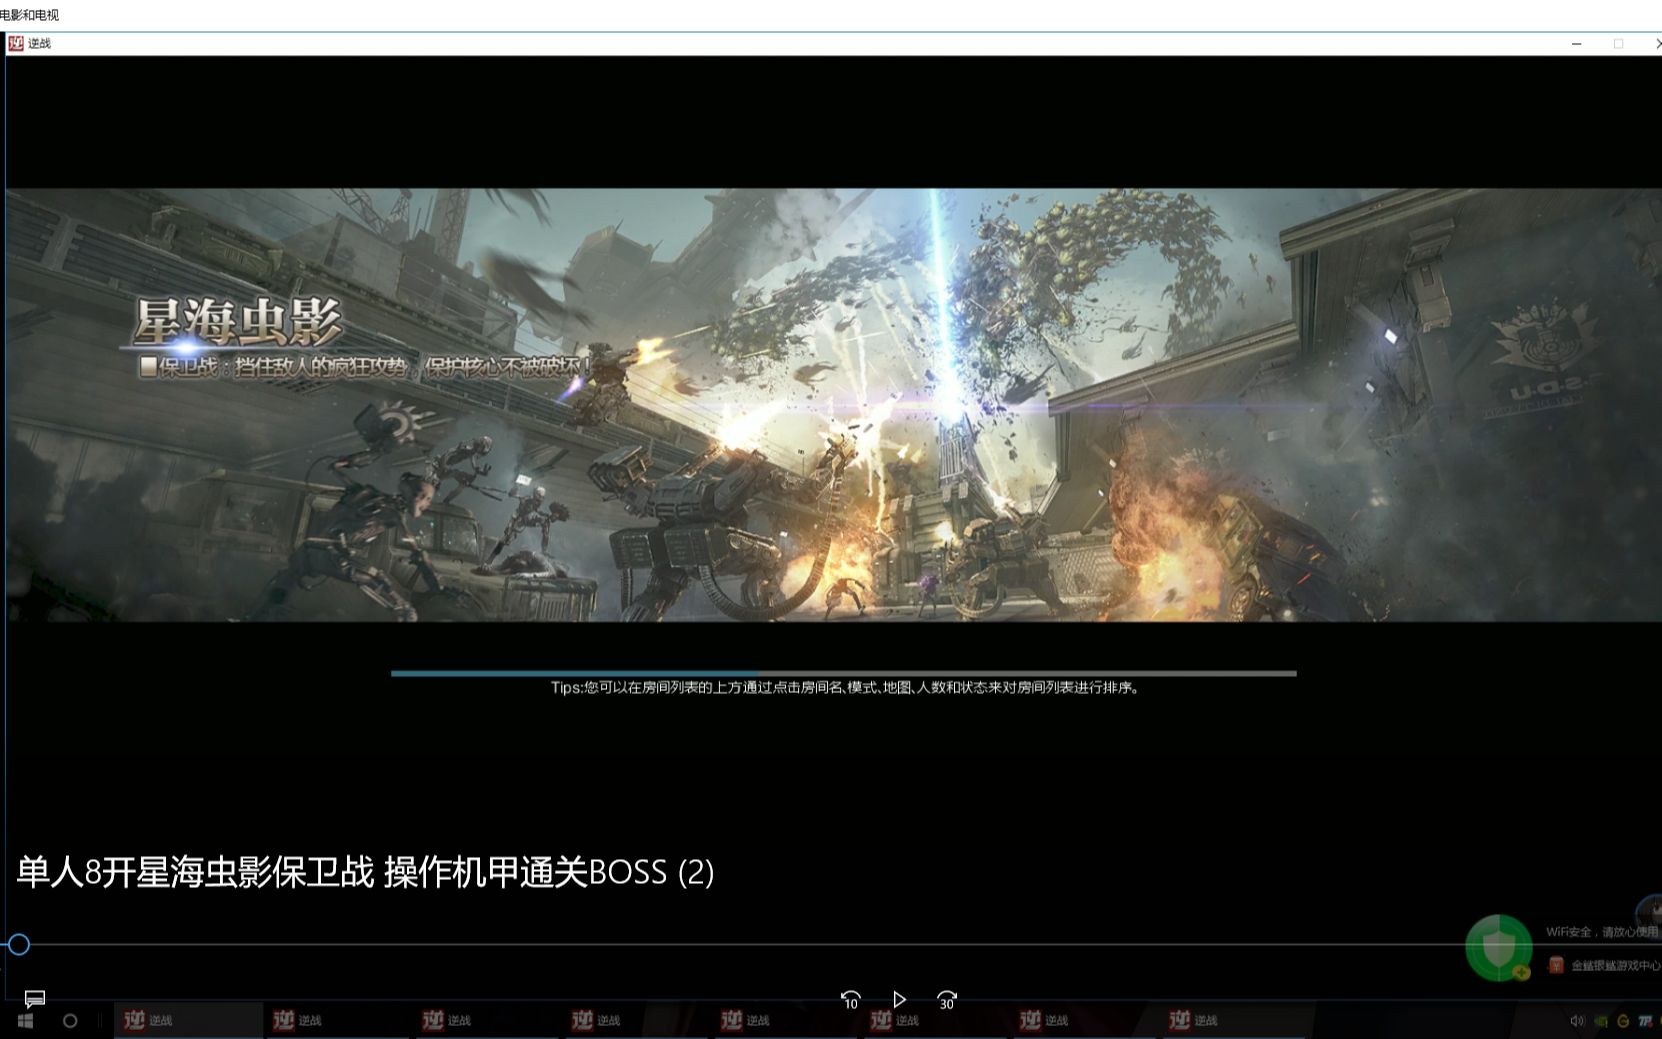Open Cortana search circle on taskbar
Viewport: 1662px width, 1039px height.
coord(70,1021)
